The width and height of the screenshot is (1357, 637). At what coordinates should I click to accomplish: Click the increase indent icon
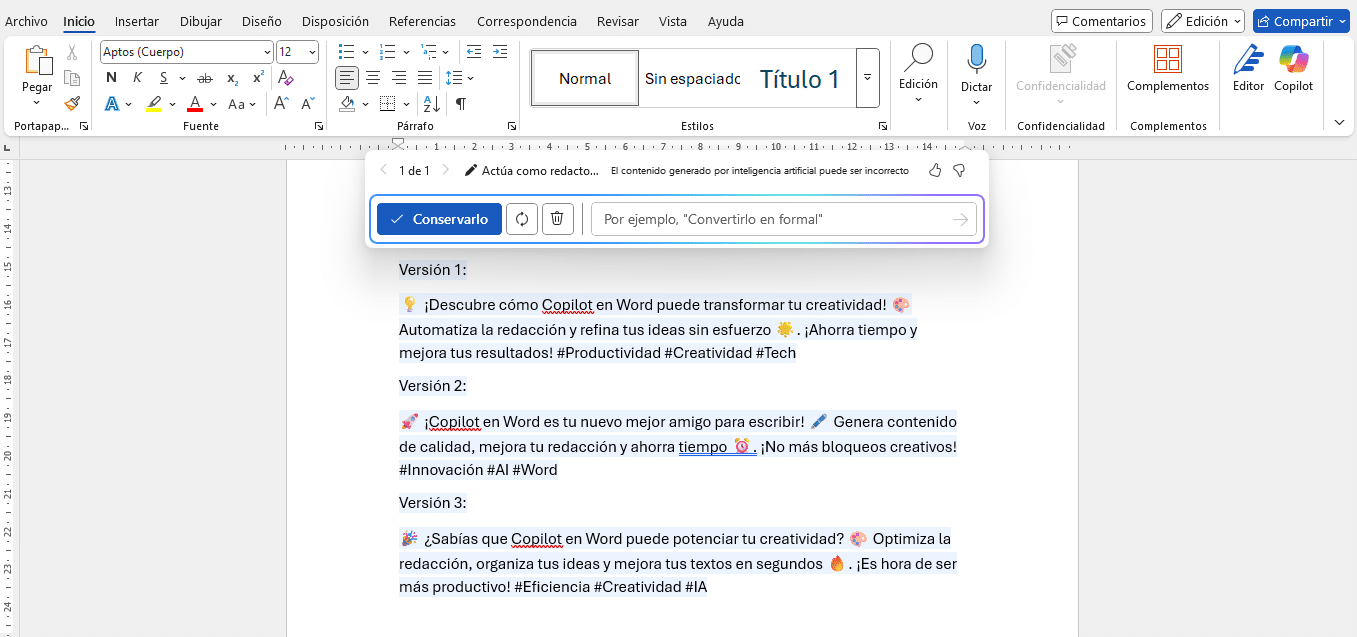click(x=500, y=52)
